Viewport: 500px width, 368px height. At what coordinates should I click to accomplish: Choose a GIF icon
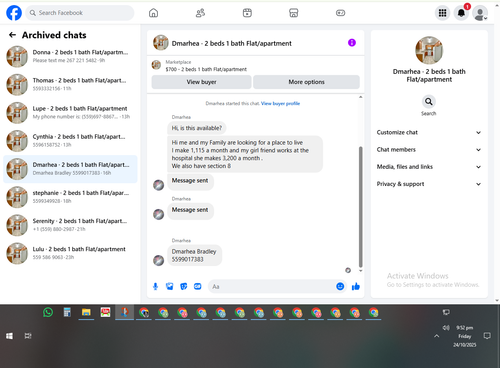point(198,286)
